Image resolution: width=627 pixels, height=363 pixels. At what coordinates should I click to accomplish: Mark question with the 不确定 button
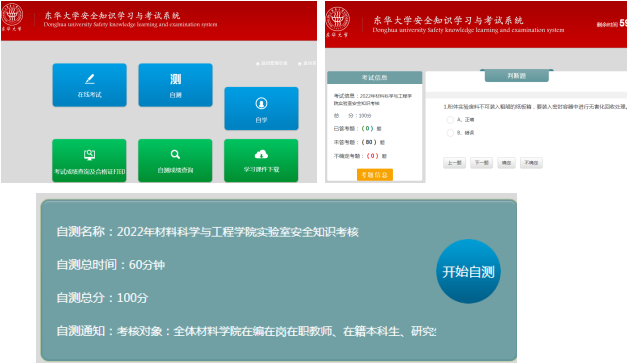pos(531,163)
